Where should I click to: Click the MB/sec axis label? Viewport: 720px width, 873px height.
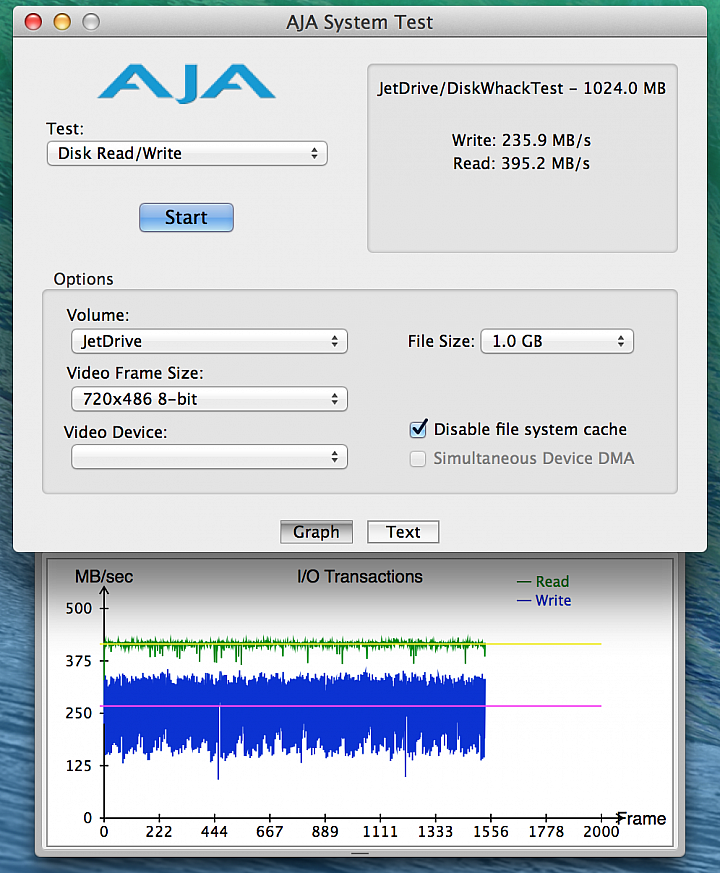pyautogui.click(x=104, y=577)
